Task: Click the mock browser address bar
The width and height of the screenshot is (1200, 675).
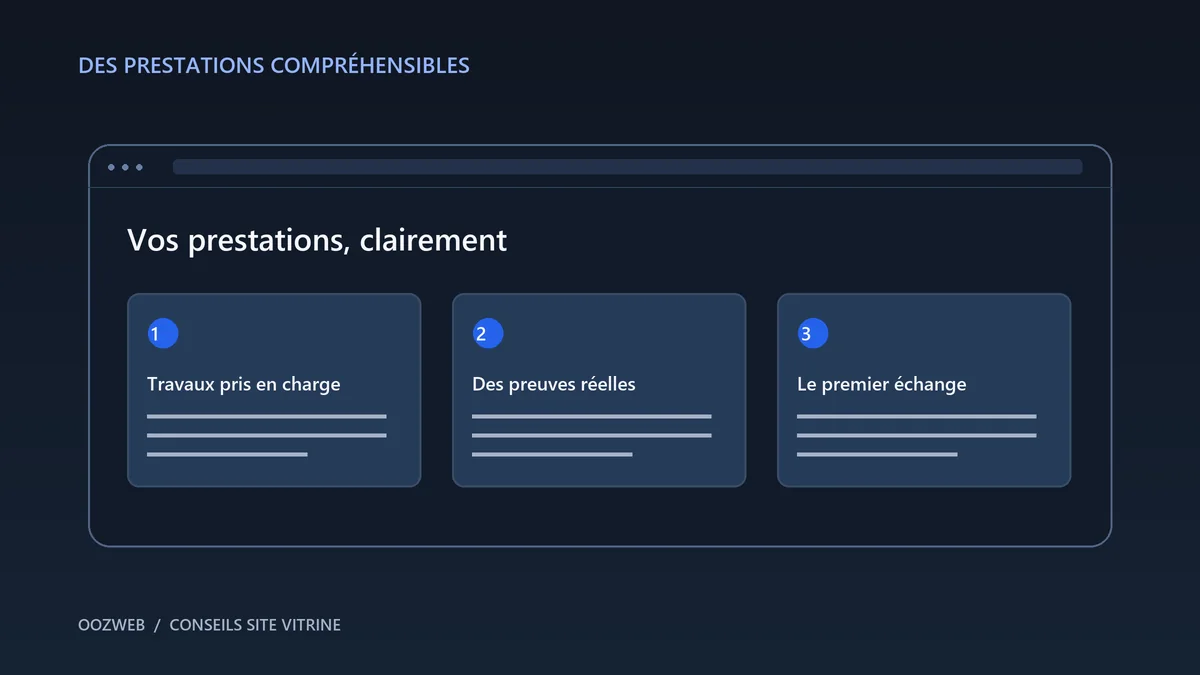Action: point(627,167)
